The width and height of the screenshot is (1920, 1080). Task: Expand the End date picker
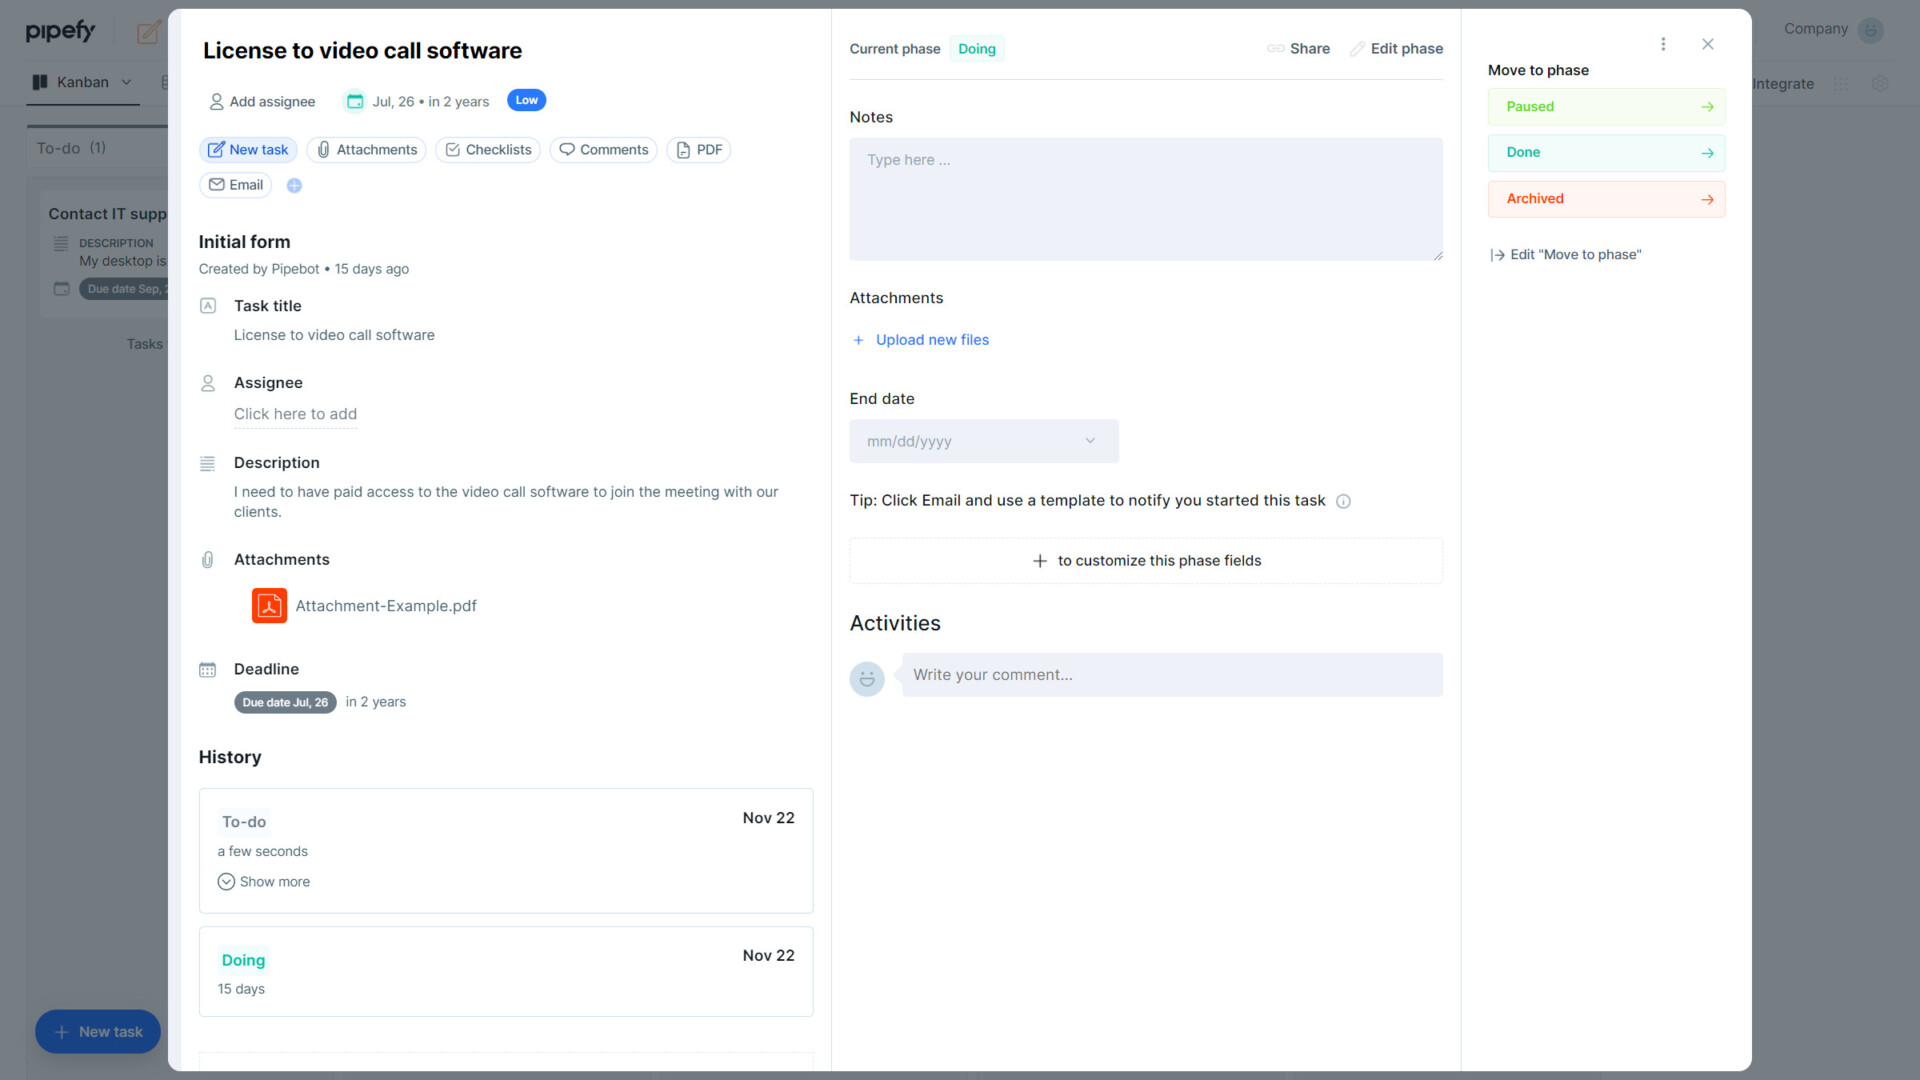(x=1089, y=441)
